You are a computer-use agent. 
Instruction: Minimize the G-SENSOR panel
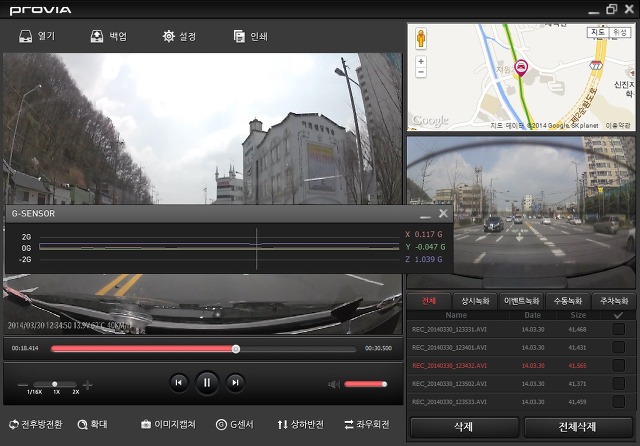(425, 217)
